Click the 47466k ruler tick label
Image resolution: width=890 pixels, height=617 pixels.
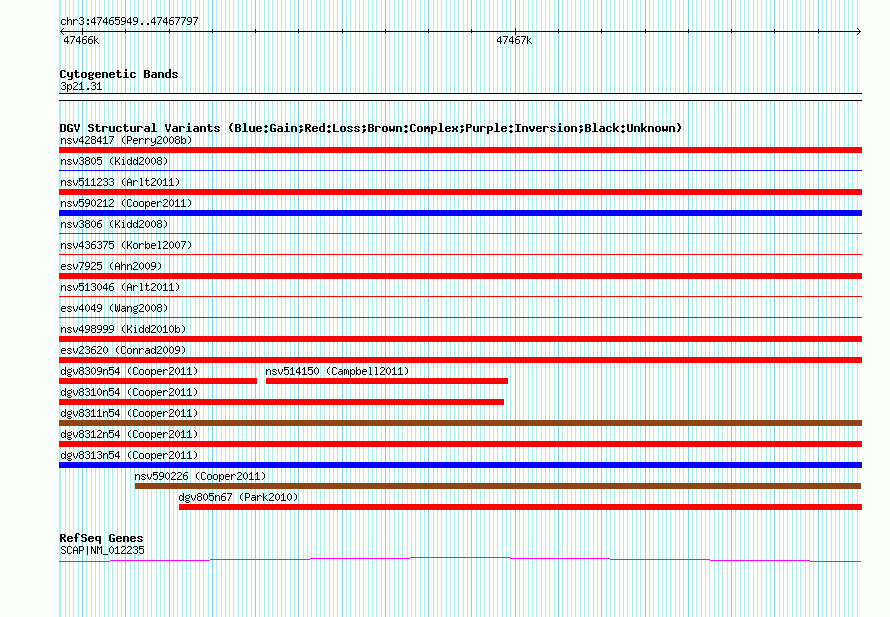point(81,41)
